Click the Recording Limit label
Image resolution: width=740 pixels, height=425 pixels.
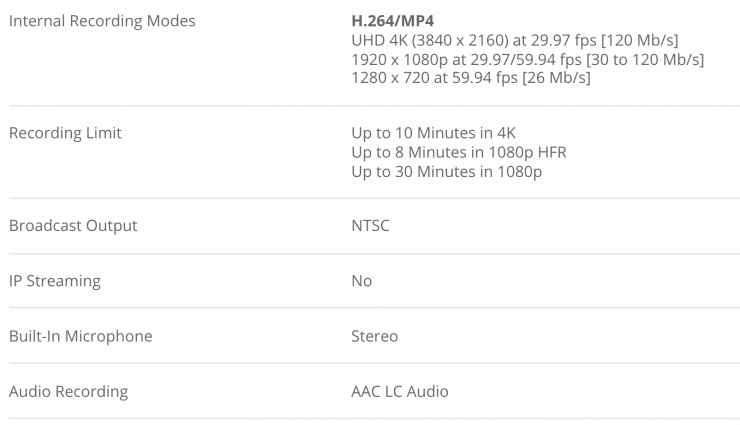65,133
